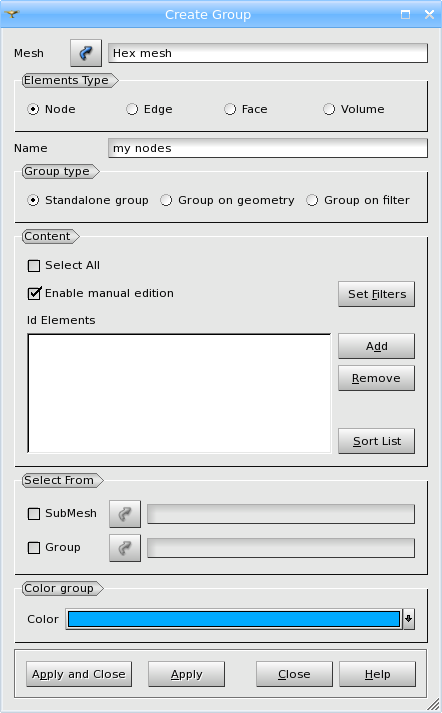Click the SubMesh selection arrow button
Viewport: 442px width, 713px height.
(125, 514)
